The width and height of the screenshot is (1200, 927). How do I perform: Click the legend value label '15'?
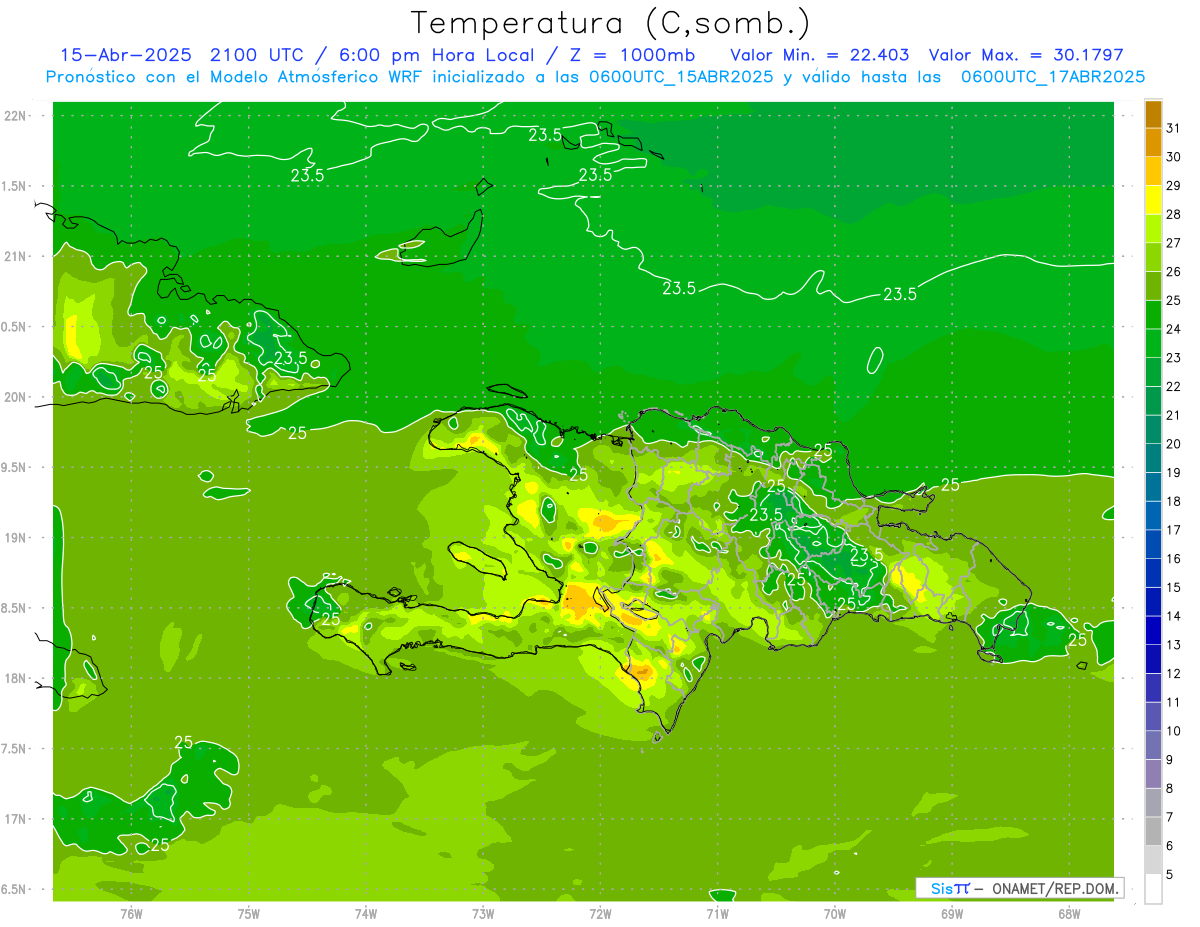[x=1173, y=587]
